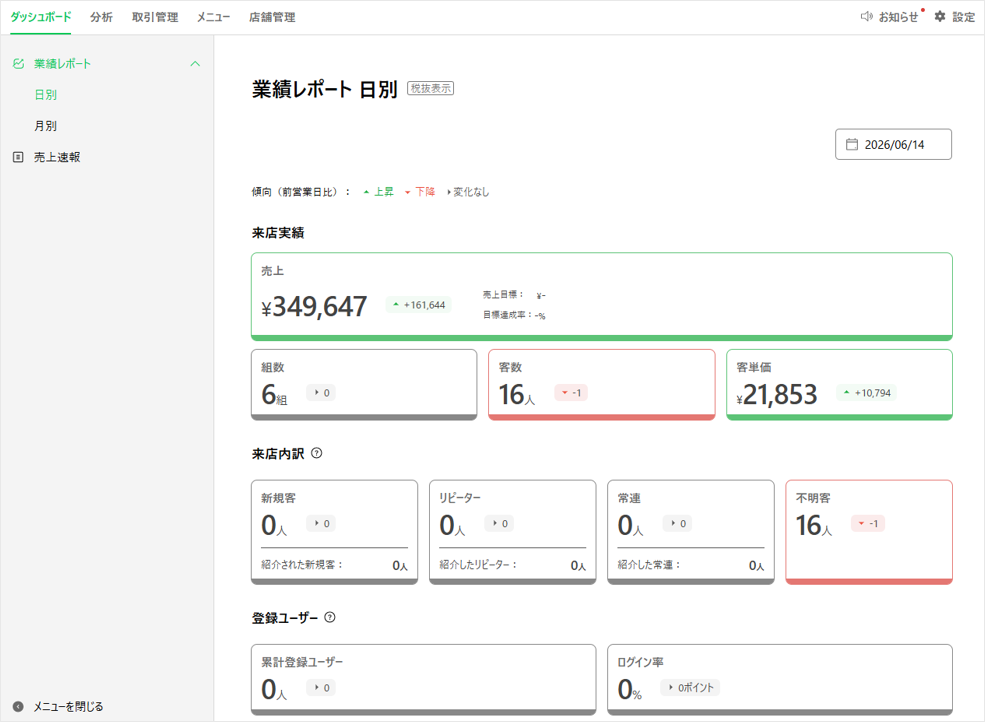Screen dimensions: 985x722
Task: Click the 来店実績 section heading
Action: tap(278, 232)
